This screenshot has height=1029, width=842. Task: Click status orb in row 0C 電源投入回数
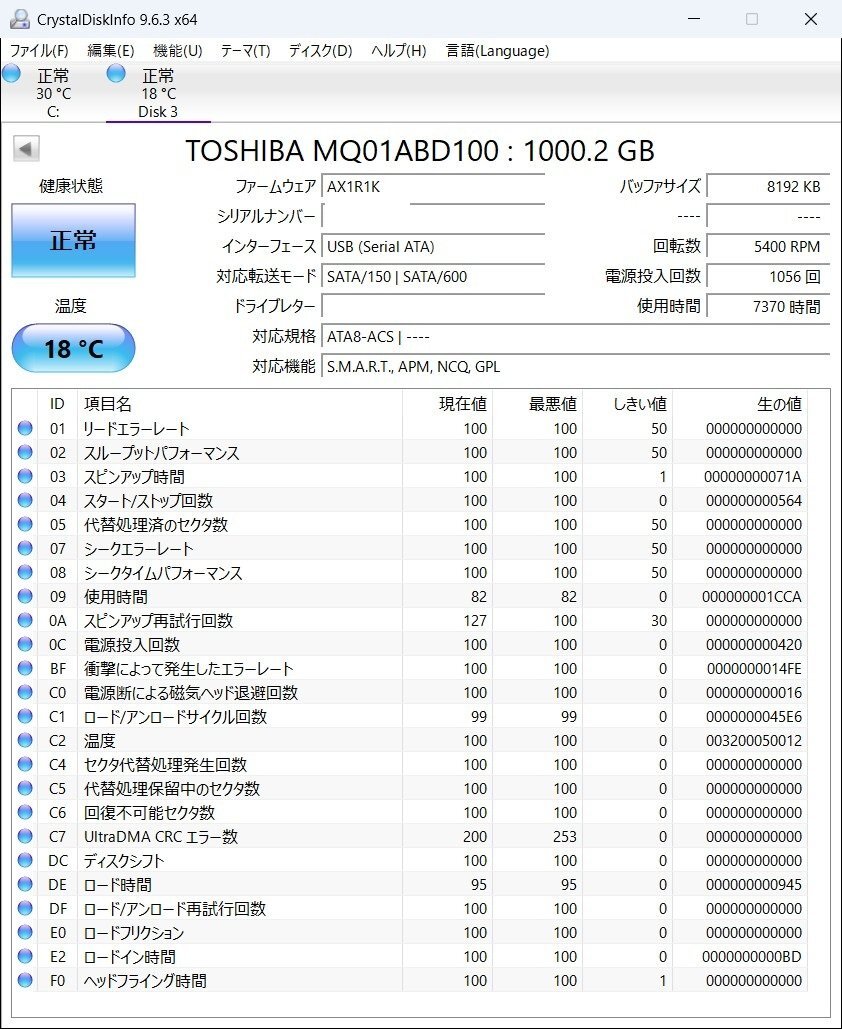pyautogui.click(x=25, y=644)
